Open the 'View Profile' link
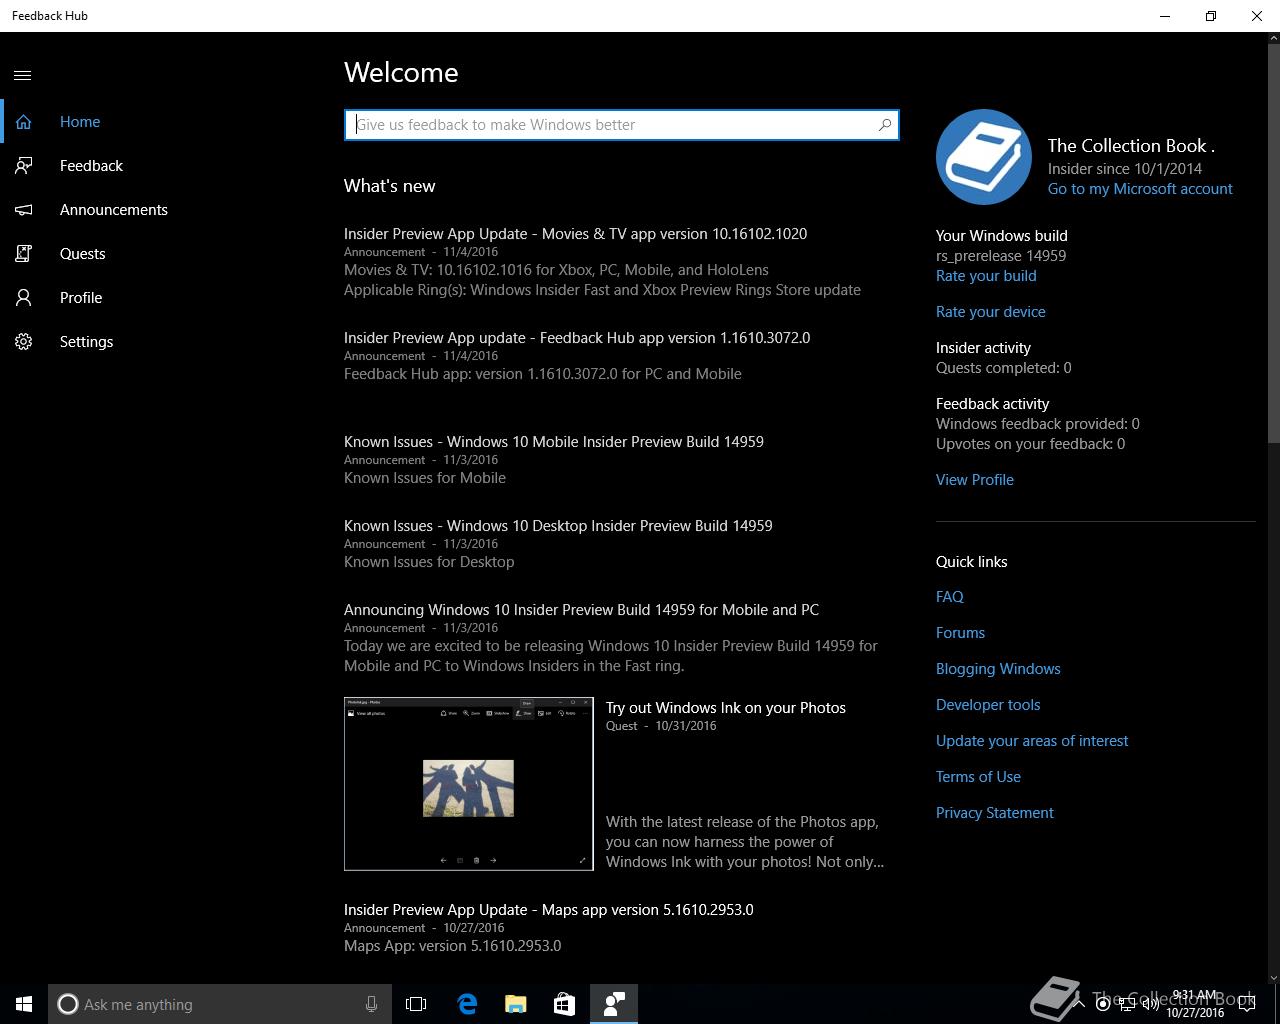The height and width of the screenshot is (1024, 1280). [x=975, y=480]
